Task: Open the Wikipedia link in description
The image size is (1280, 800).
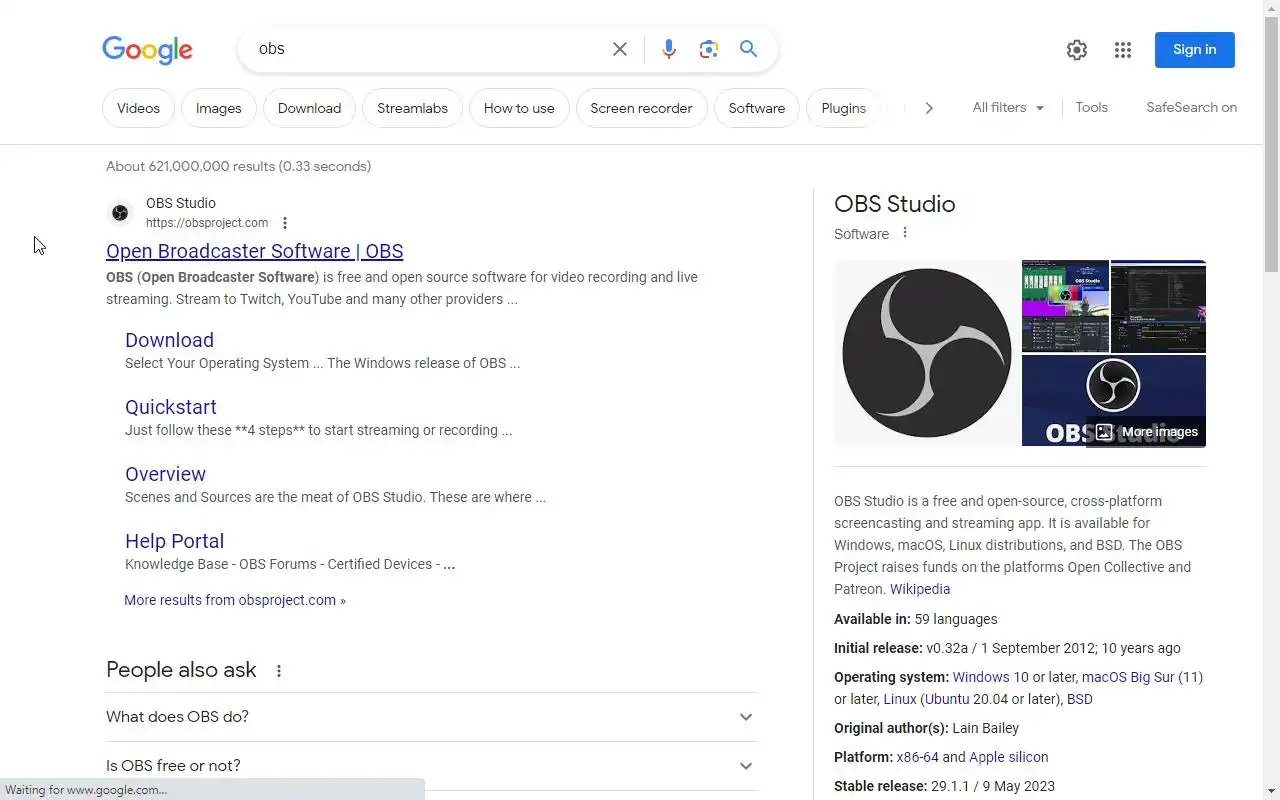Action: tap(920, 589)
